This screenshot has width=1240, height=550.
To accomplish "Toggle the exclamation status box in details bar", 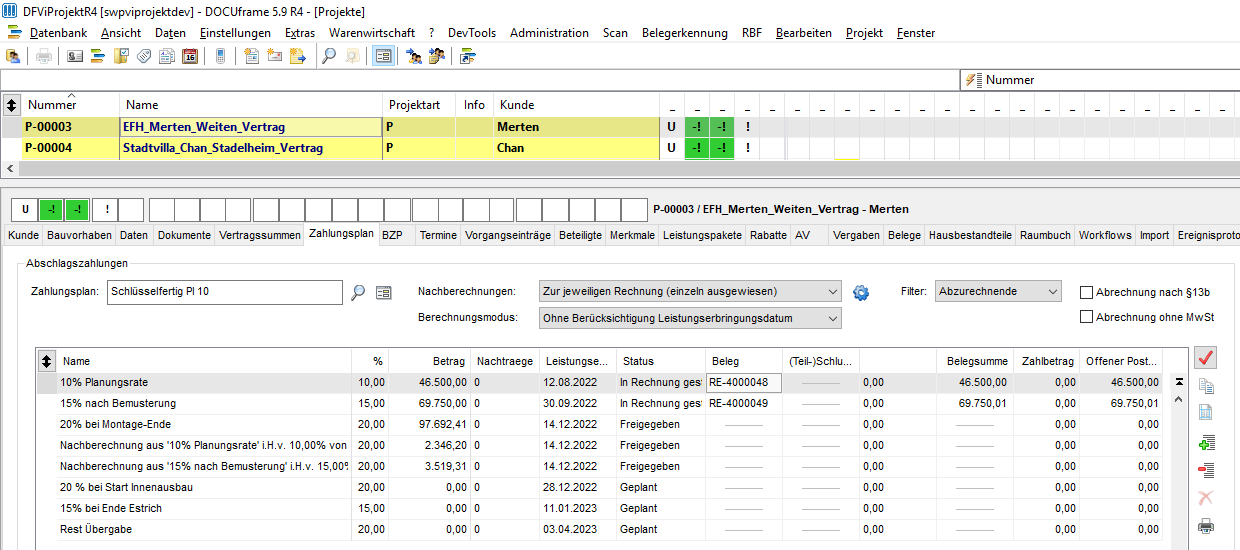I will (x=105, y=209).
